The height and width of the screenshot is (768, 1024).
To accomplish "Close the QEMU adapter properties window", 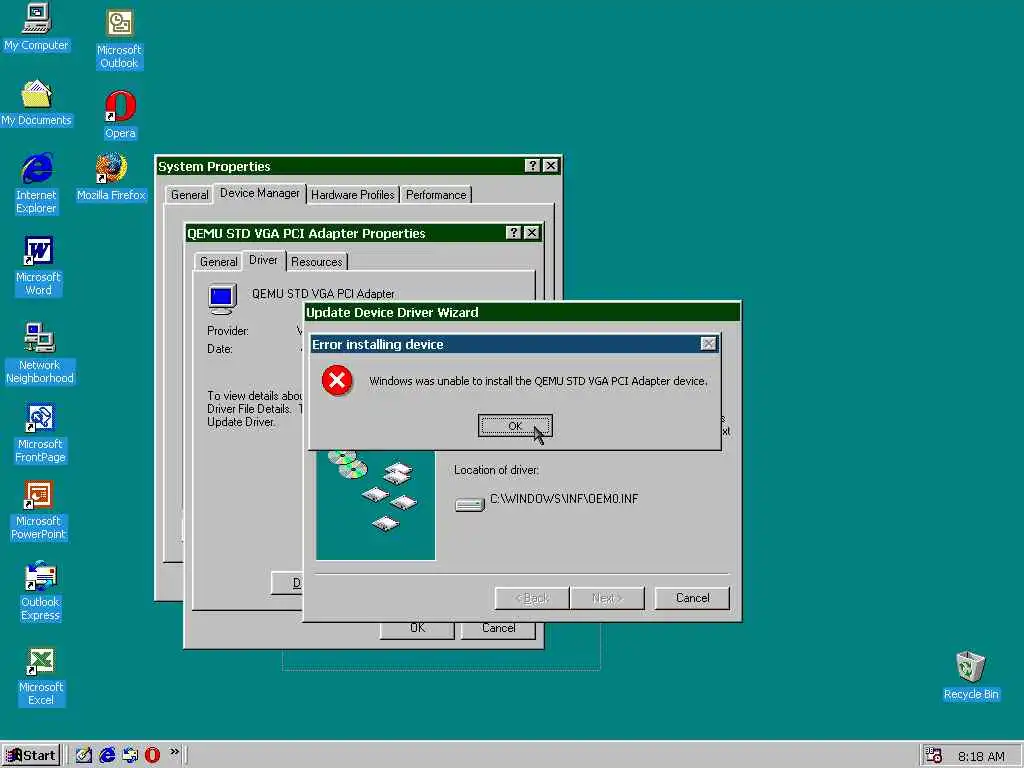I will (532, 232).
